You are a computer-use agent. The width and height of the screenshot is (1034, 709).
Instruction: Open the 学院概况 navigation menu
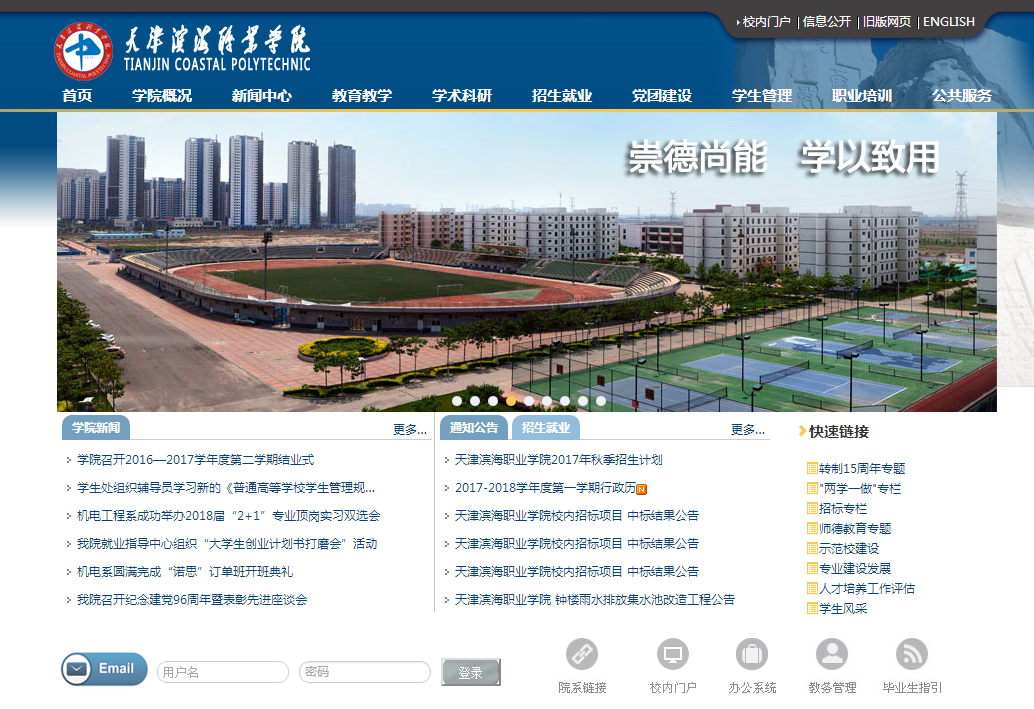pyautogui.click(x=162, y=96)
